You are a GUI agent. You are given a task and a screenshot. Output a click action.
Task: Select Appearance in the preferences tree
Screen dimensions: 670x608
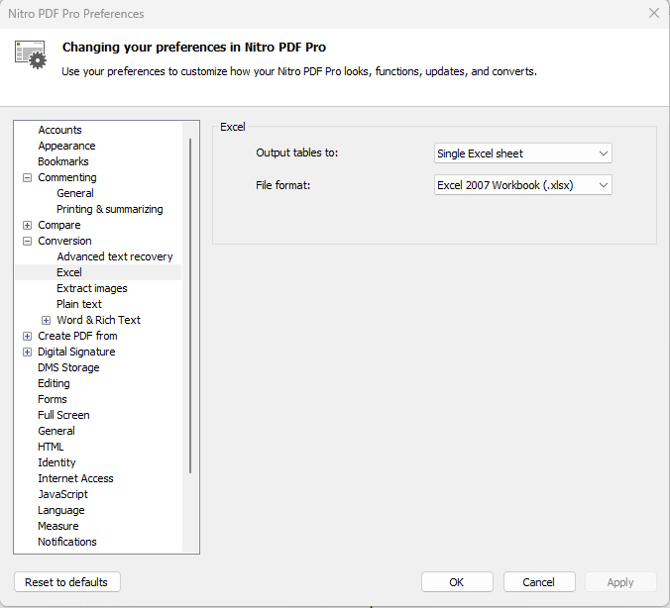click(x=67, y=146)
